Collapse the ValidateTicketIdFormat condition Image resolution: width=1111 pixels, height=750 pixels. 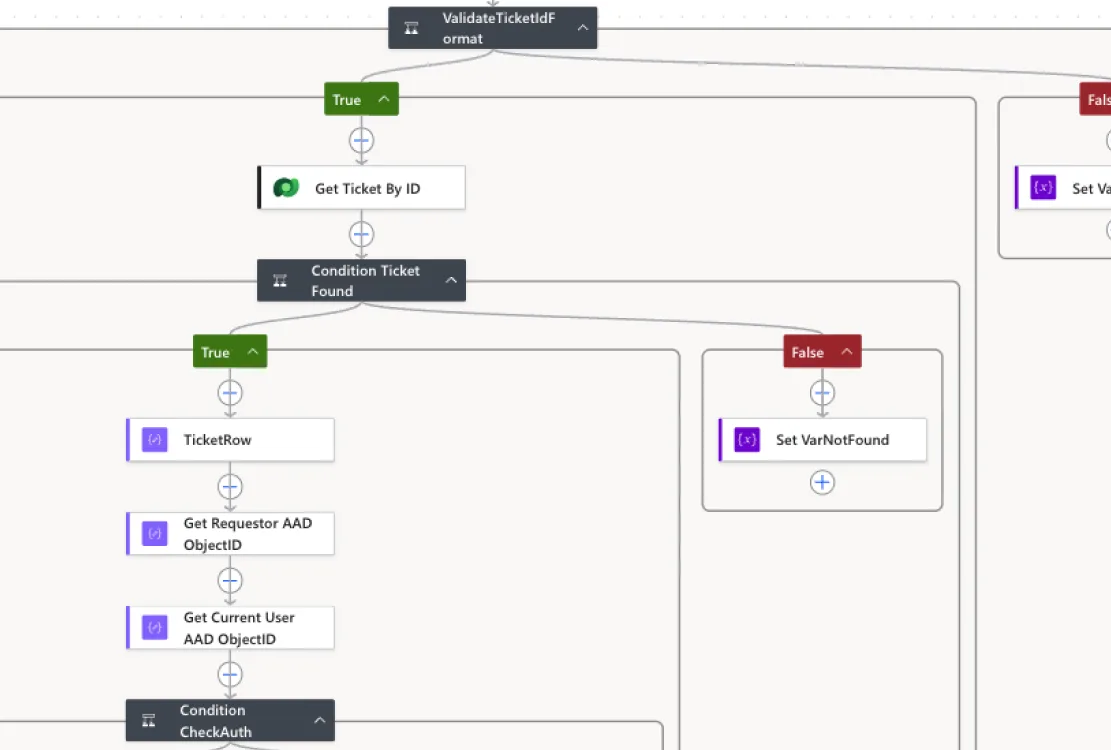click(582, 28)
